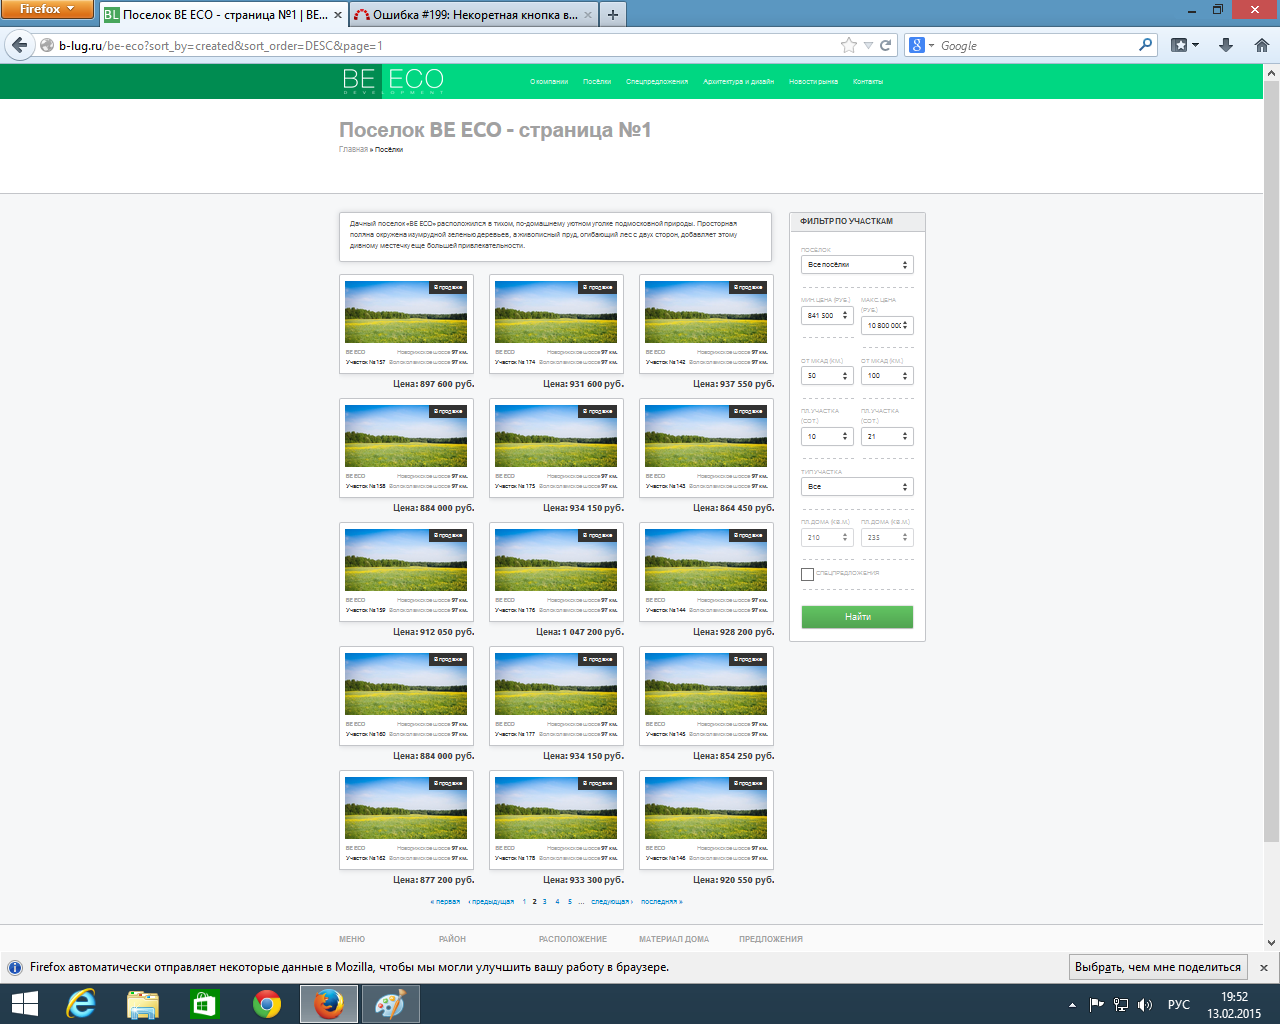Open a new browser tab
Image resolution: width=1280 pixels, height=1024 pixels.
612,14
